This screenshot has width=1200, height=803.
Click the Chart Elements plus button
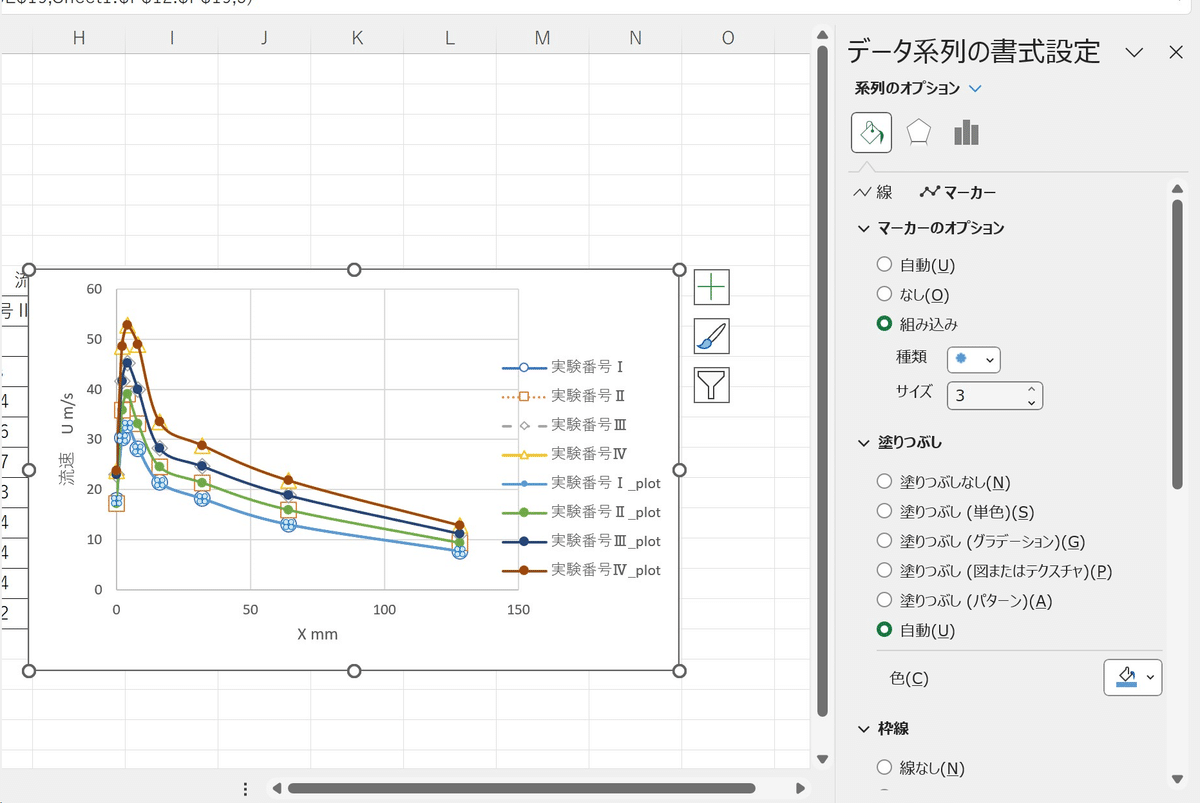pyautogui.click(x=711, y=287)
